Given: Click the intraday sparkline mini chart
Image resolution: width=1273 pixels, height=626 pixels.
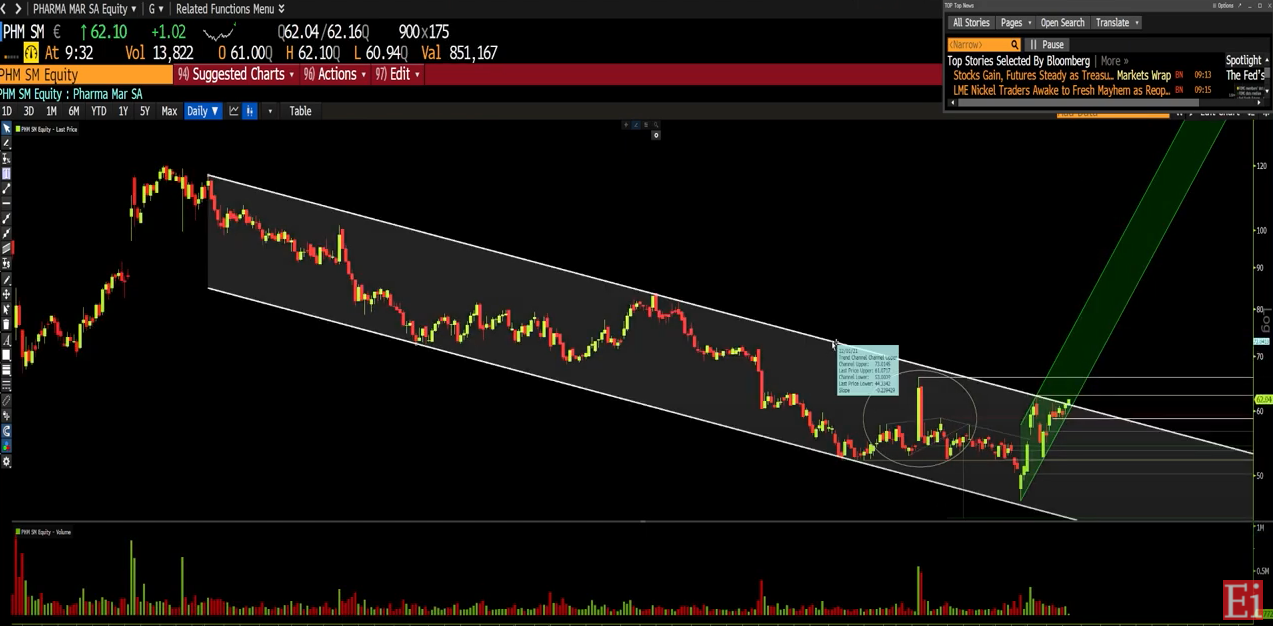Looking at the screenshot, I should [219, 32].
